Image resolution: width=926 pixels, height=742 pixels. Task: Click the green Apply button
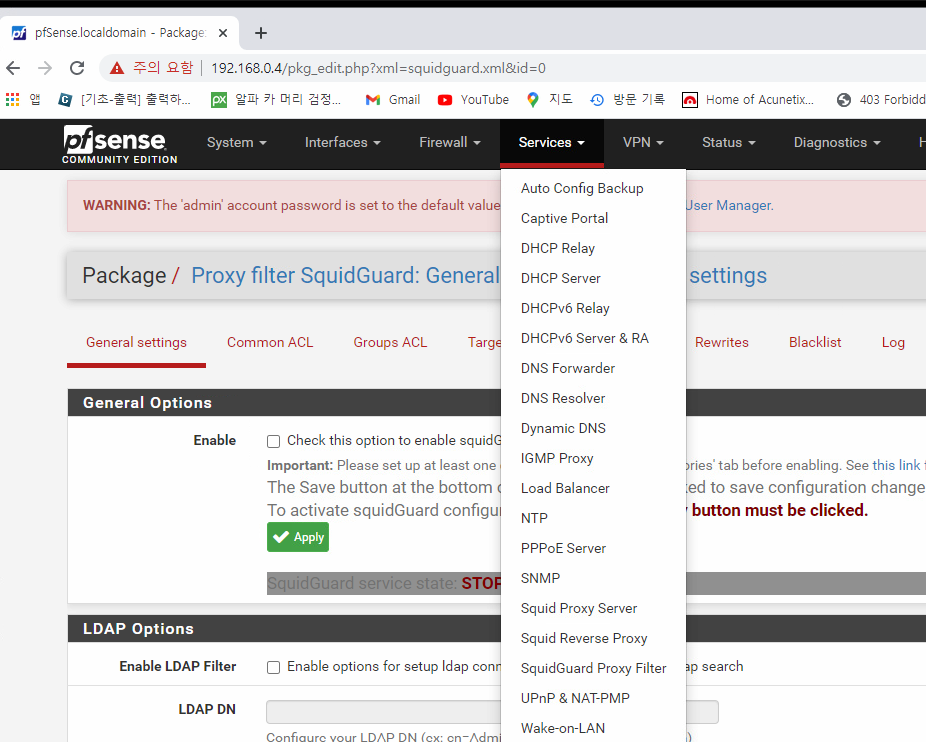(298, 537)
